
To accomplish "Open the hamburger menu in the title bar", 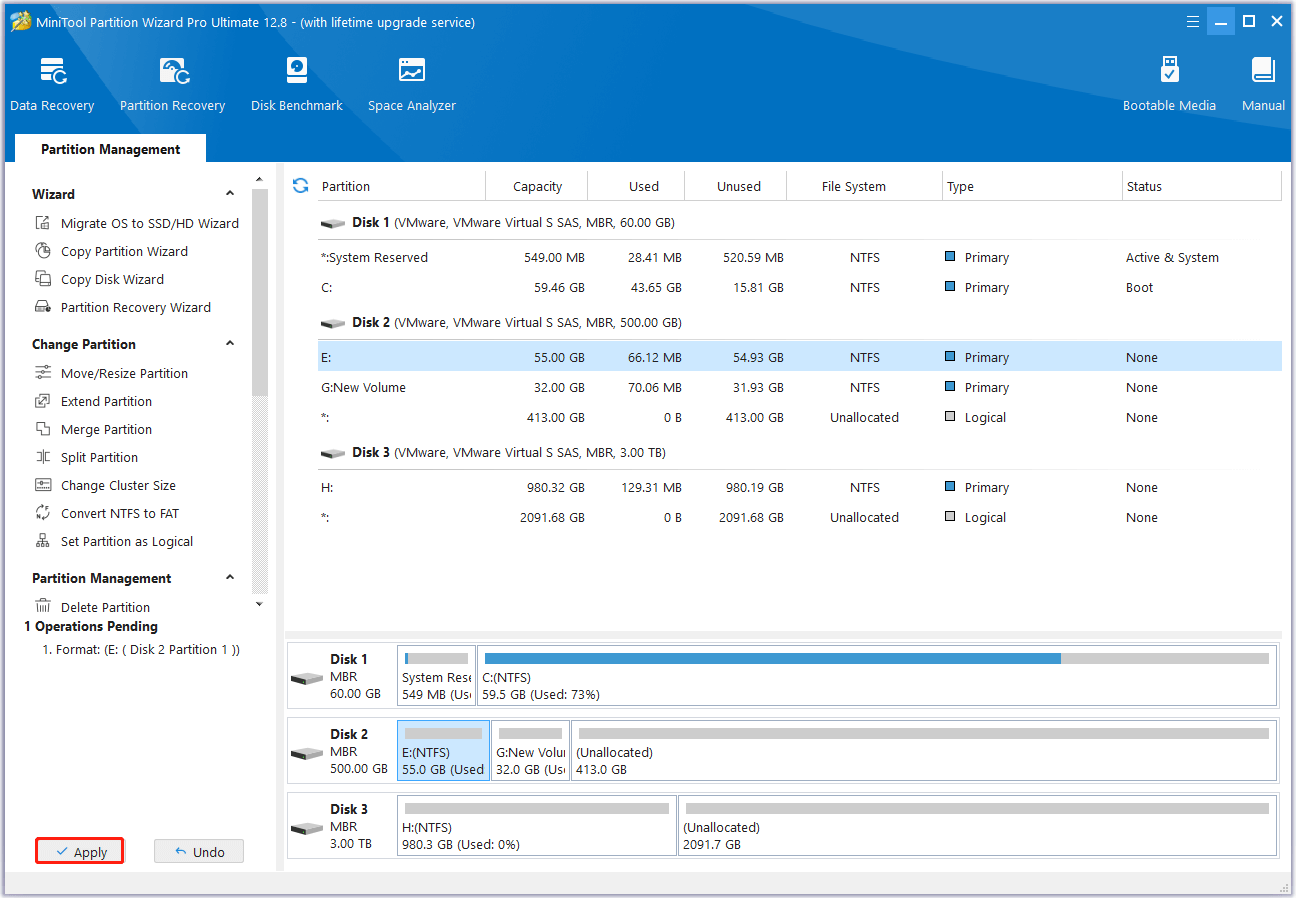I will pyautogui.click(x=1193, y=21).
